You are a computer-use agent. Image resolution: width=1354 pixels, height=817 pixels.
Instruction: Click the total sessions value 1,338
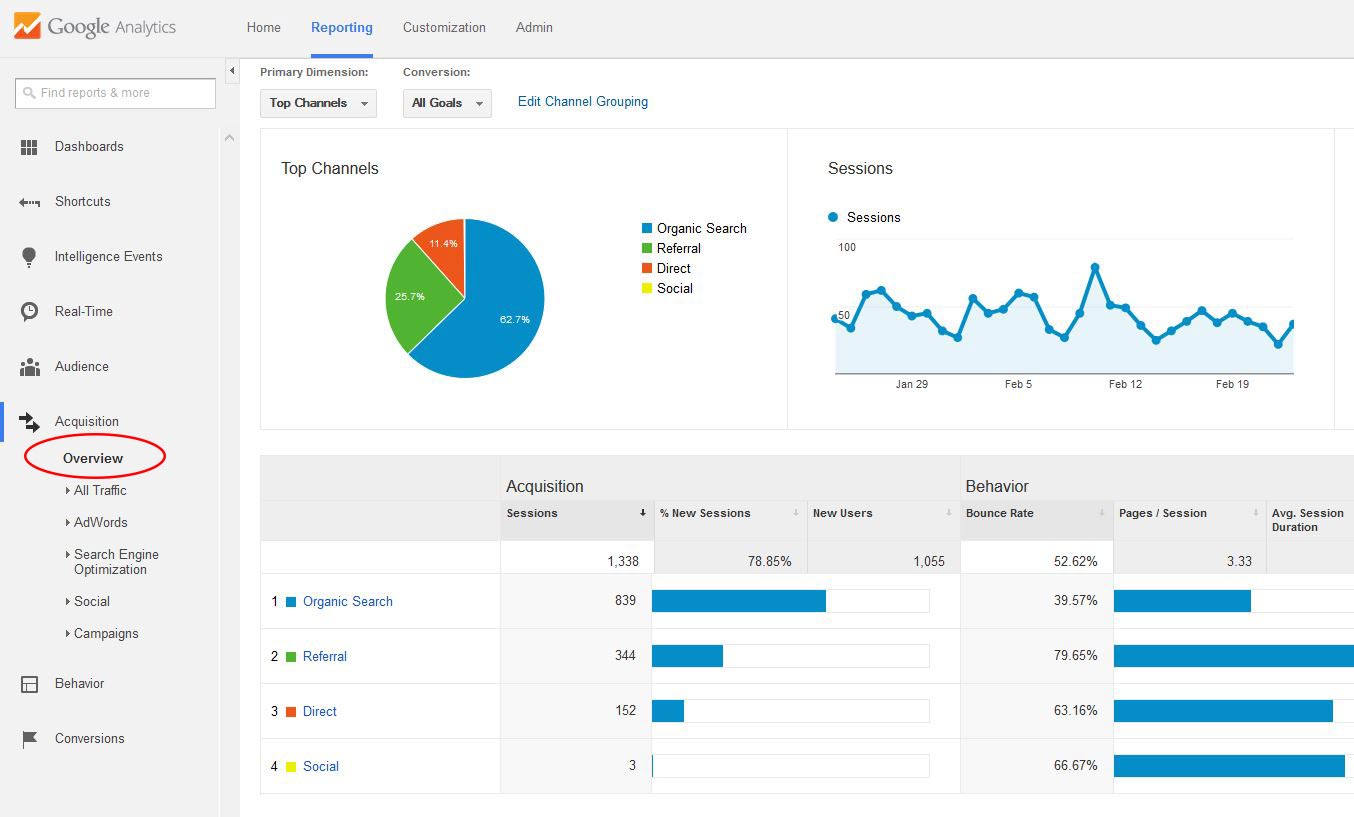click(622, 561)
